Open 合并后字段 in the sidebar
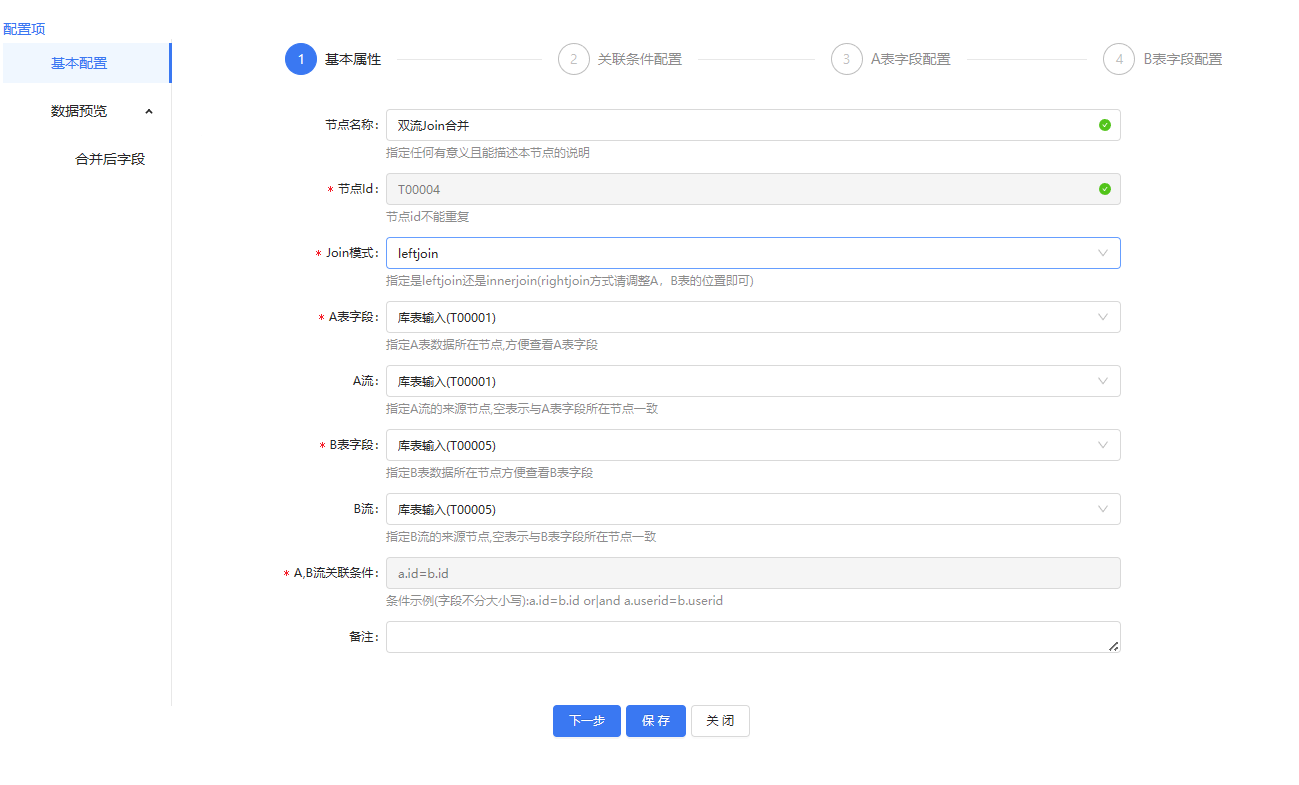Image resolution: width=1299 pixels, height=785 pixels. 110,159
